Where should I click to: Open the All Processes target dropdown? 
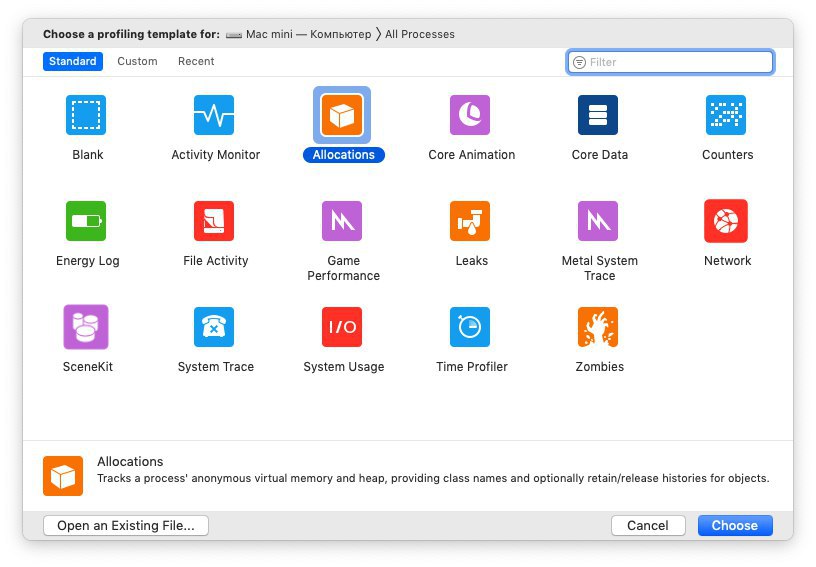(x=420, y=34)
